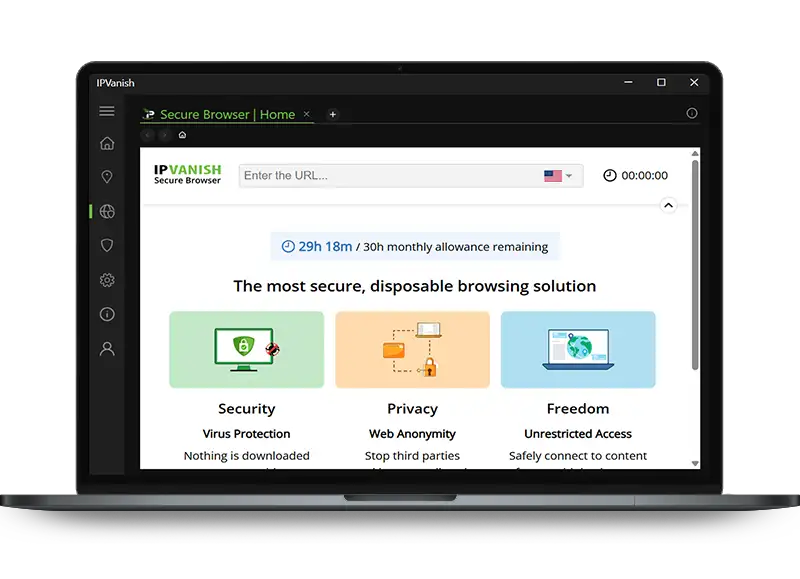Open the shield protection panel
Screen dimensions: 800x579
[107, 246]
